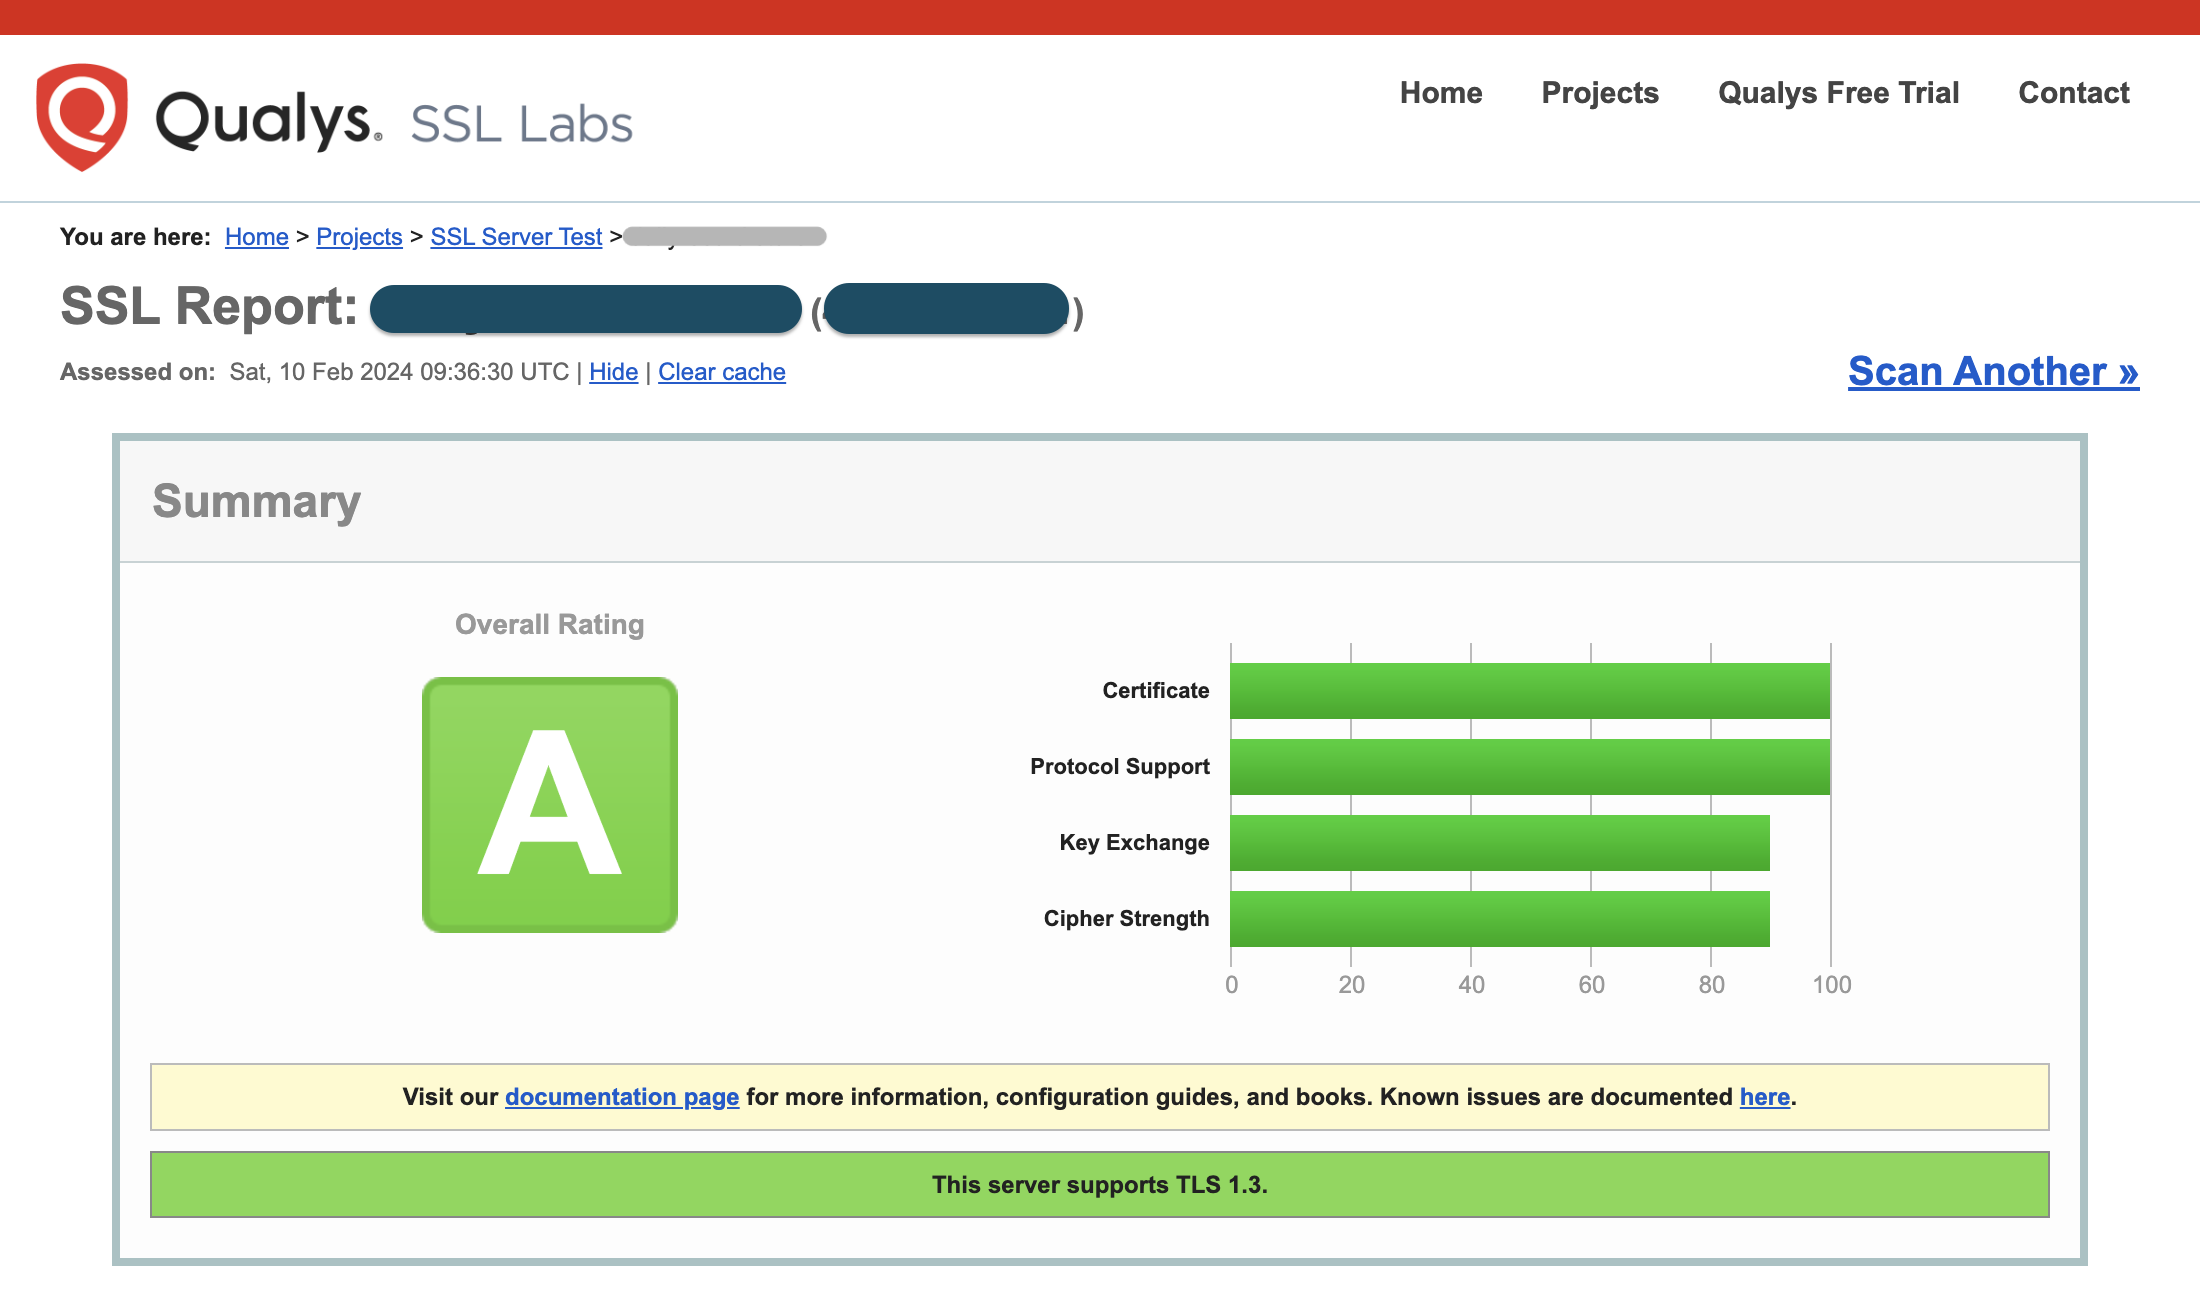Click the assessment date 'Sat, 10 Feb 2024 09:36:30 UTC'
Viewport: 2200px width, 1292px height.
pyautogui.click(x=399, y=372)
